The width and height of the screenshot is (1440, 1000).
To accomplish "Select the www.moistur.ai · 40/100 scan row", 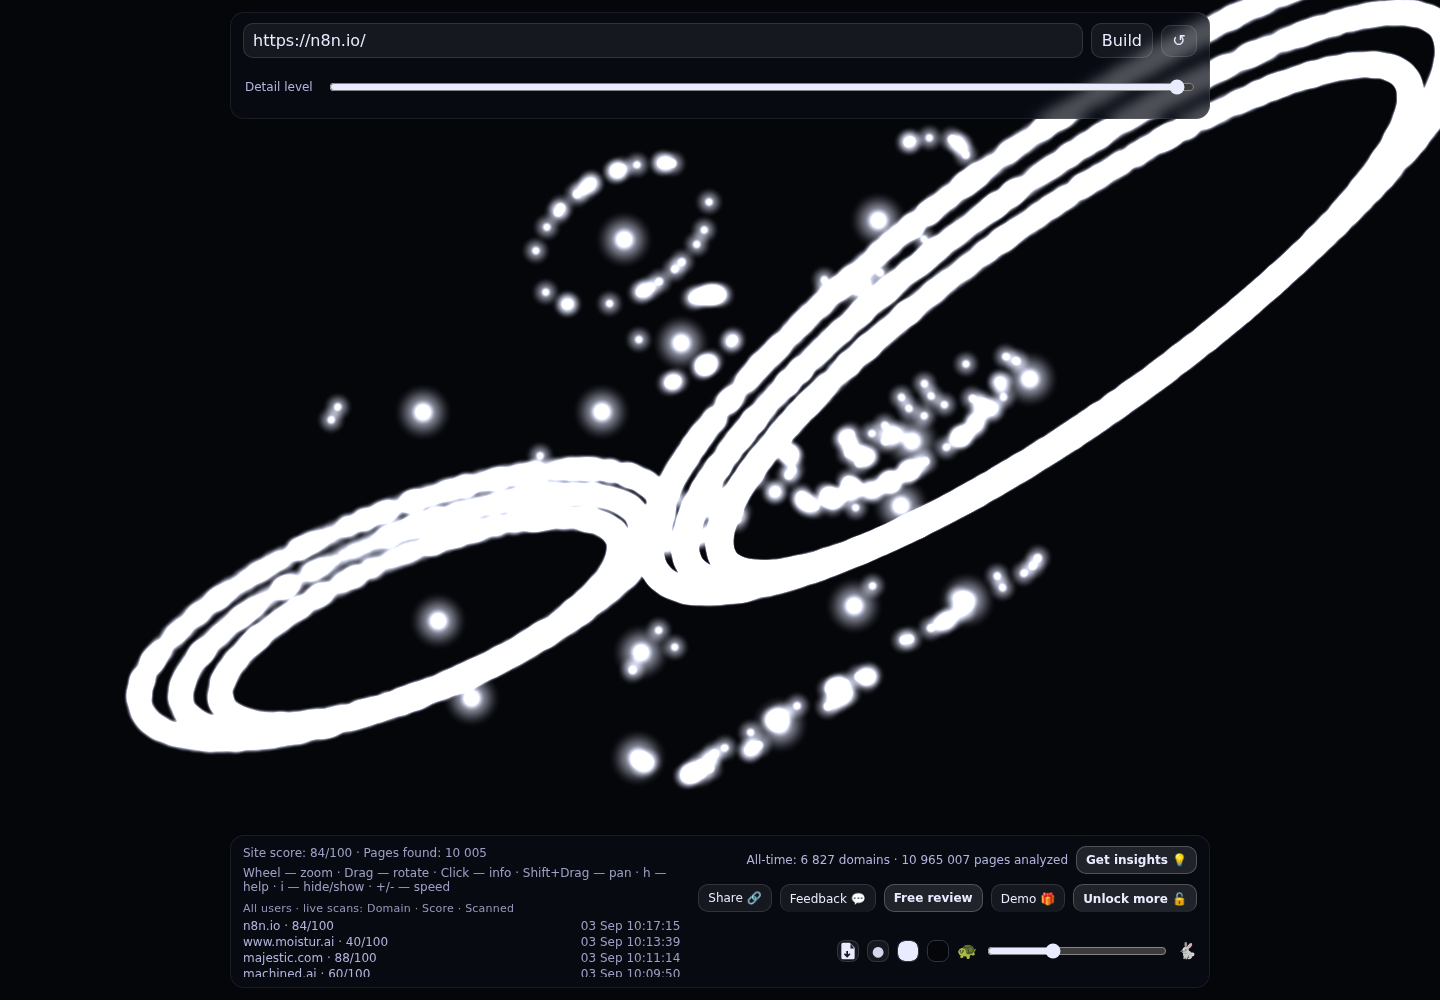I will click(461, 942).
